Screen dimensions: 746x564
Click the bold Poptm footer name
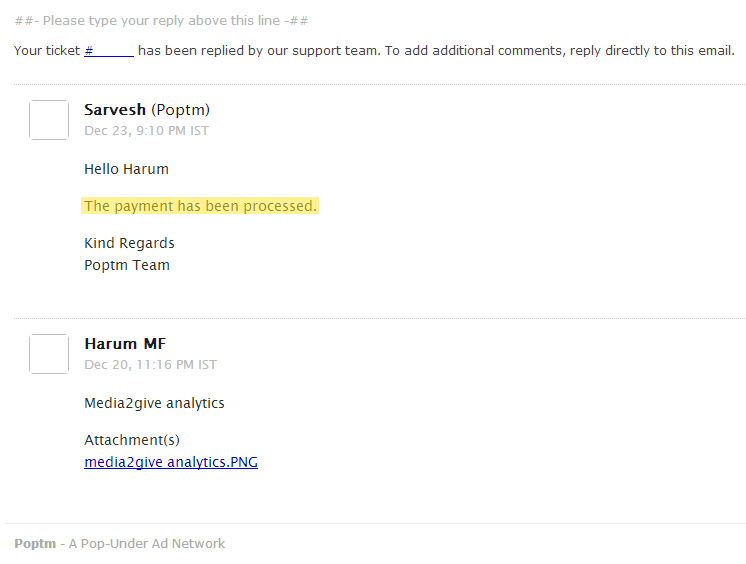pos(34,544)
